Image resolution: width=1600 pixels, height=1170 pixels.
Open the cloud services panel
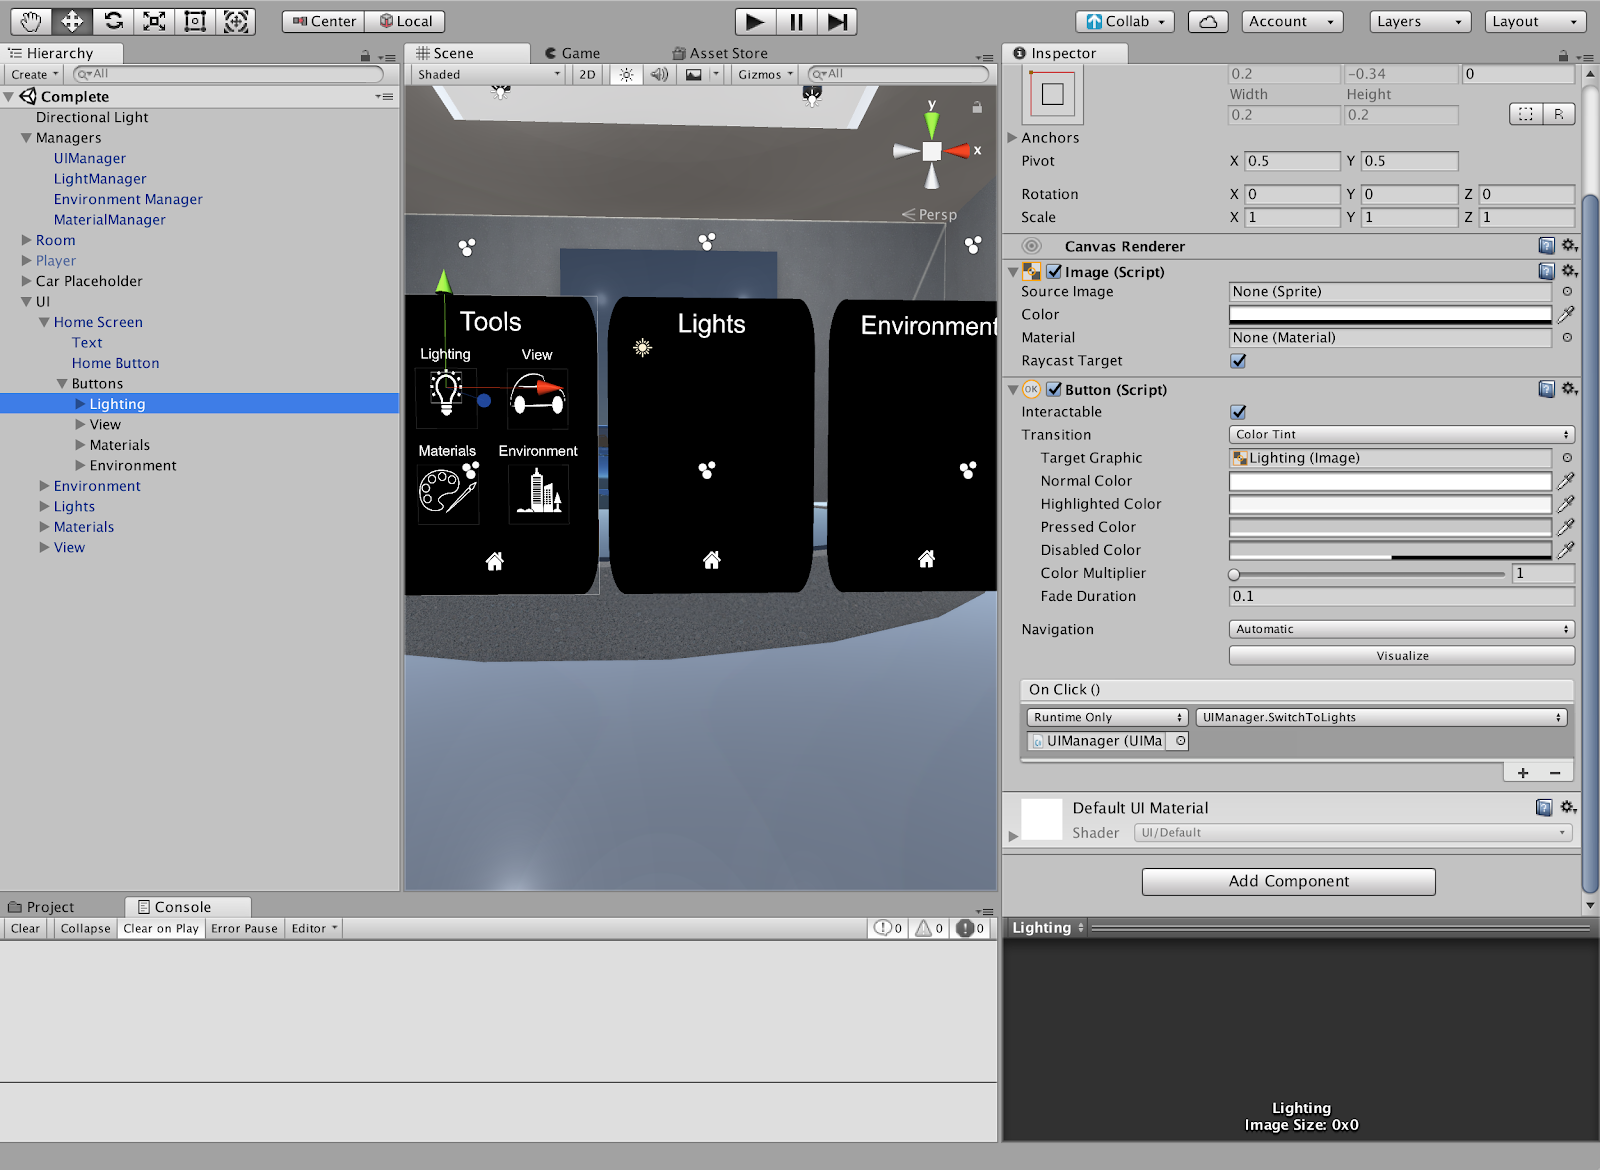[x=1208, y=21]
